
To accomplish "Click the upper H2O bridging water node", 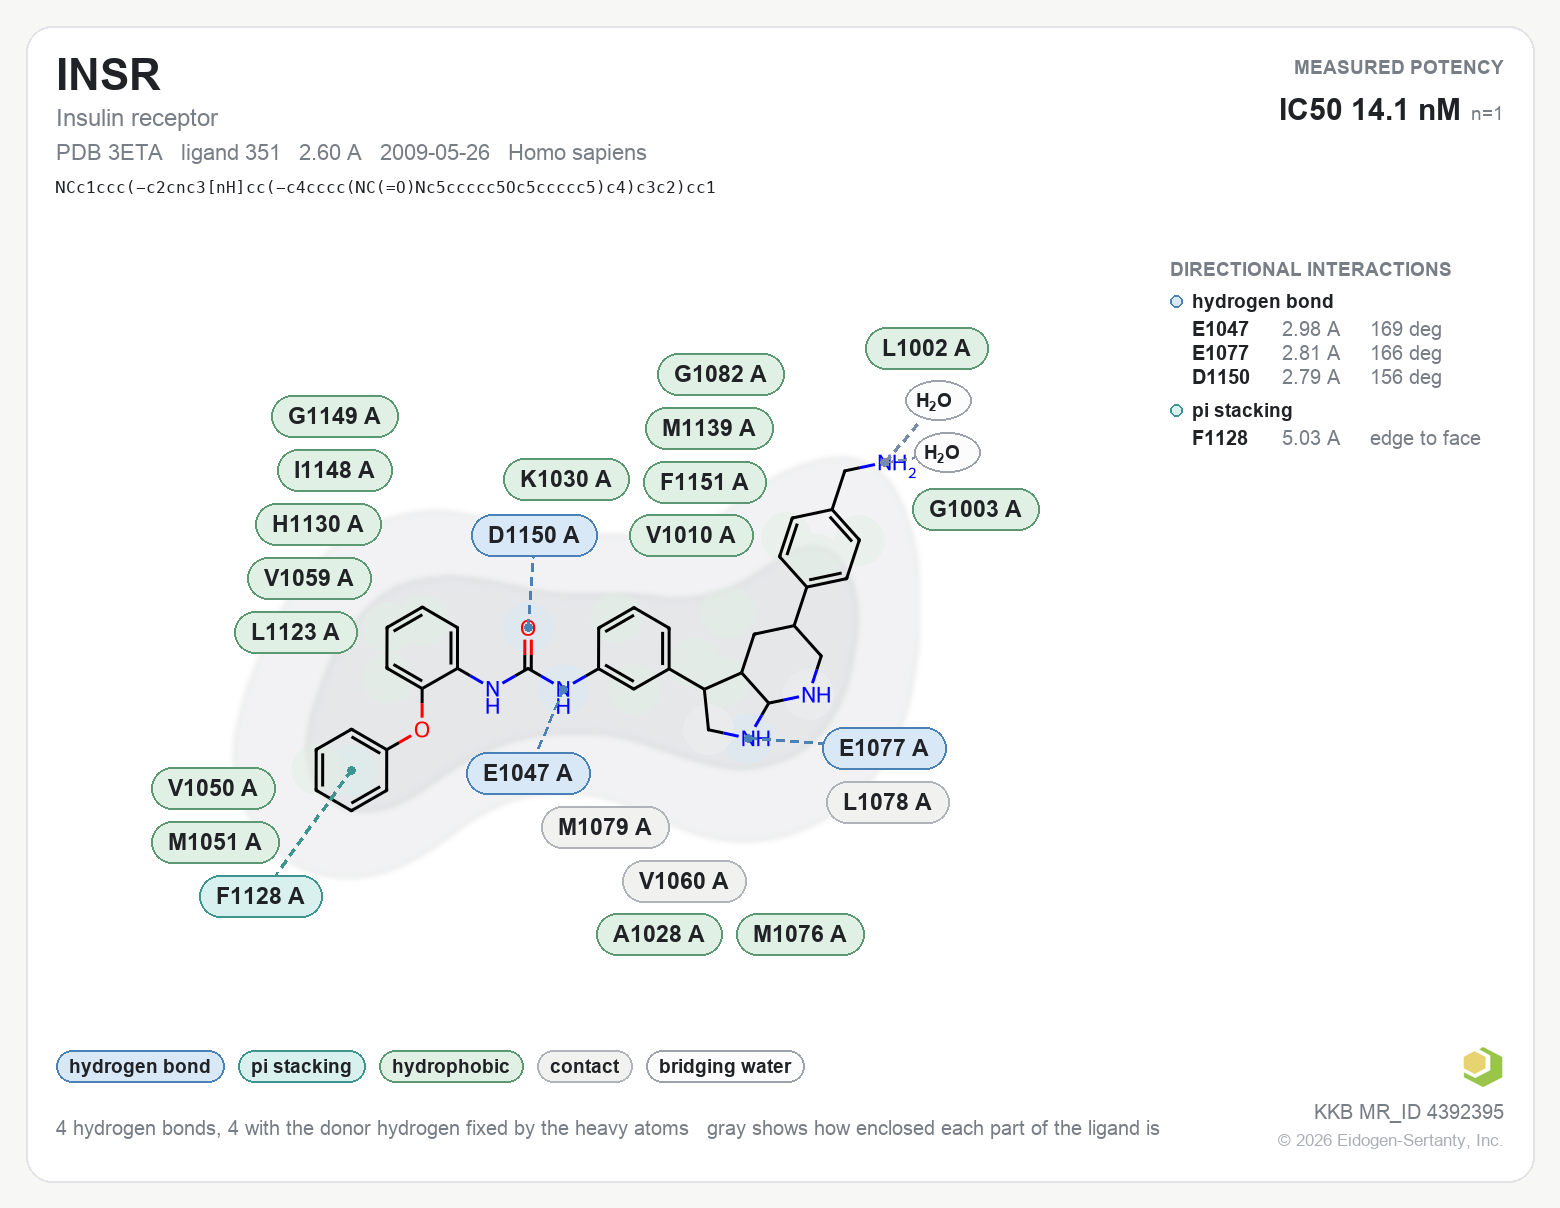I will [937, 402].
